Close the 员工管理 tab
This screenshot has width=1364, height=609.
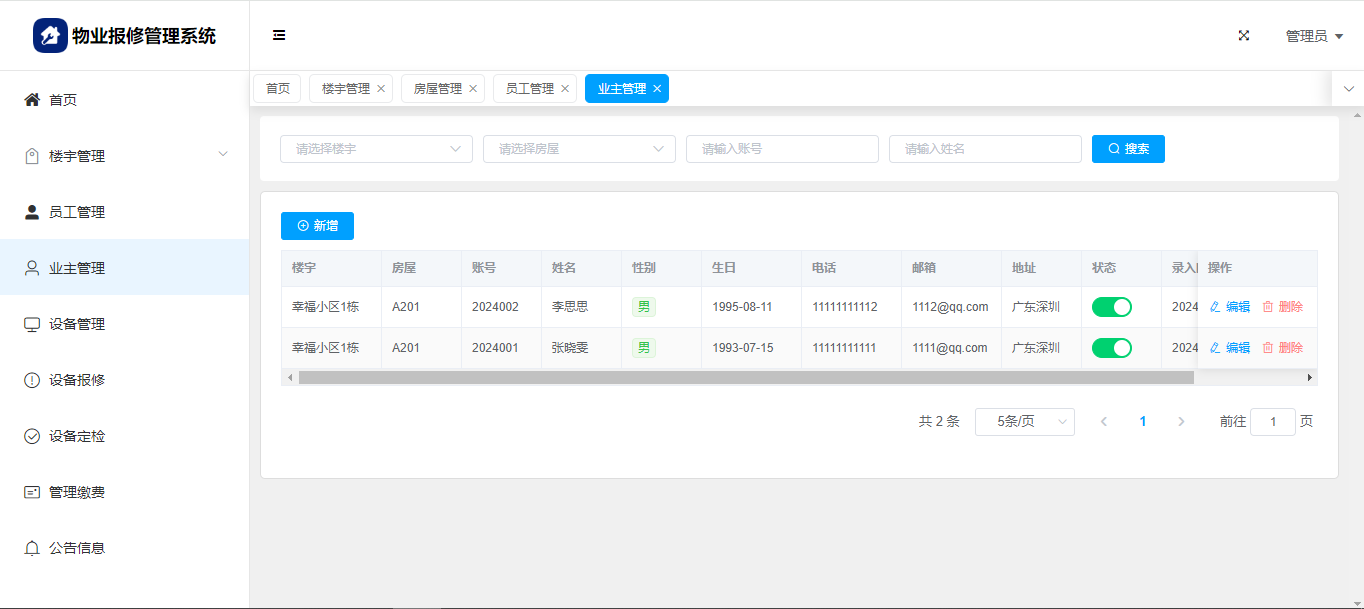565,89
